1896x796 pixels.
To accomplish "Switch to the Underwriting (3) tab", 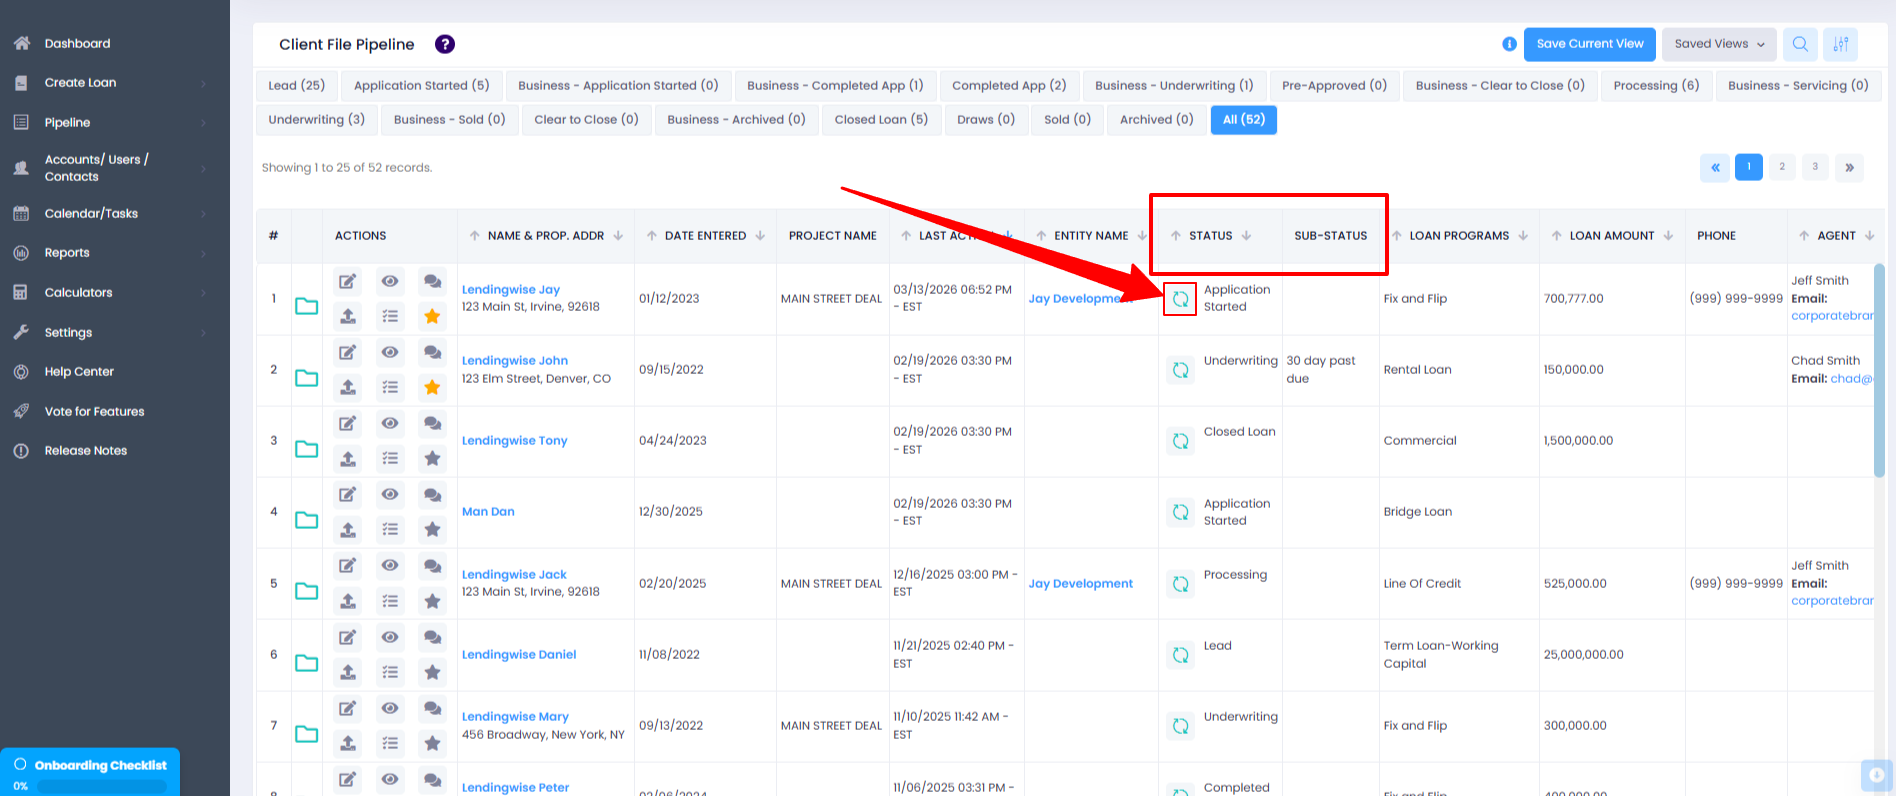I will pos(316,120).
